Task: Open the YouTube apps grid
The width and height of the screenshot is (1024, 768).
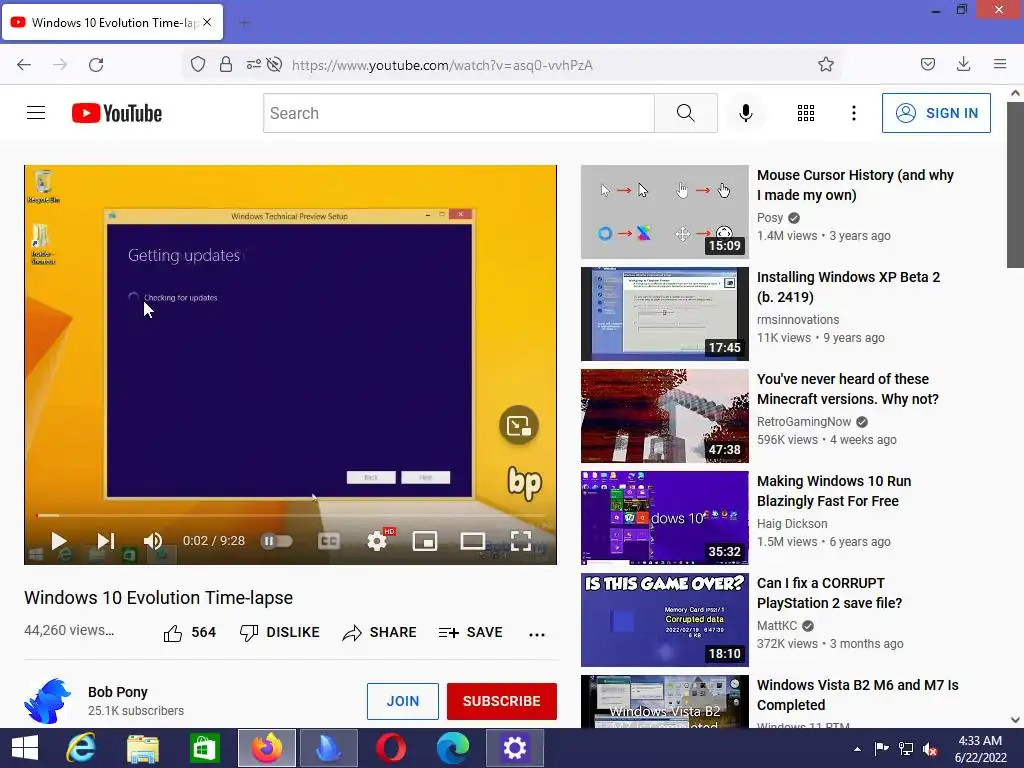Action: click(x=806, y=113)
